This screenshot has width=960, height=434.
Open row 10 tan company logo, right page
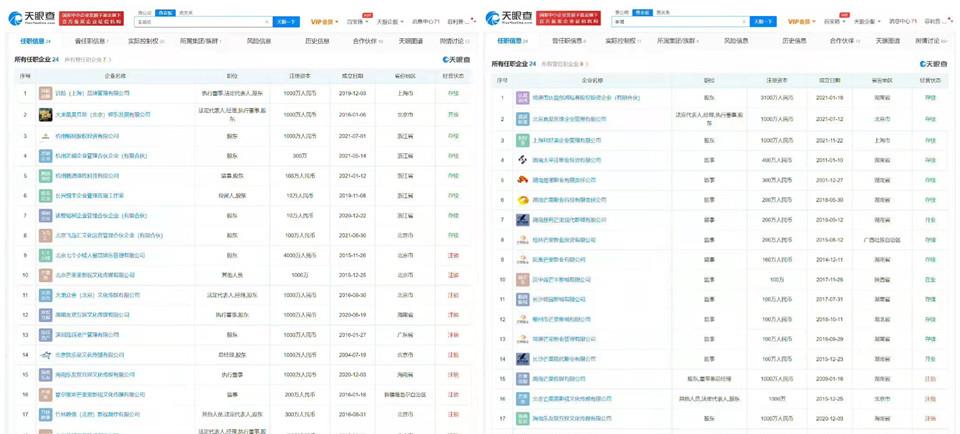coord(522,279)
